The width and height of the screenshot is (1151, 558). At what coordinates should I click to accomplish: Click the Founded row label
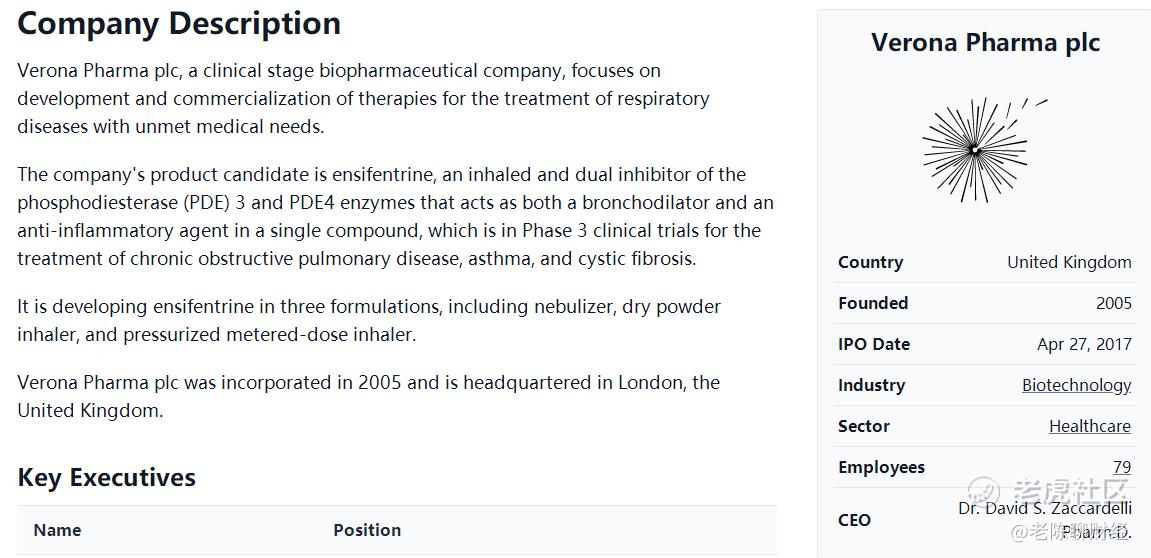click(873, 303)
